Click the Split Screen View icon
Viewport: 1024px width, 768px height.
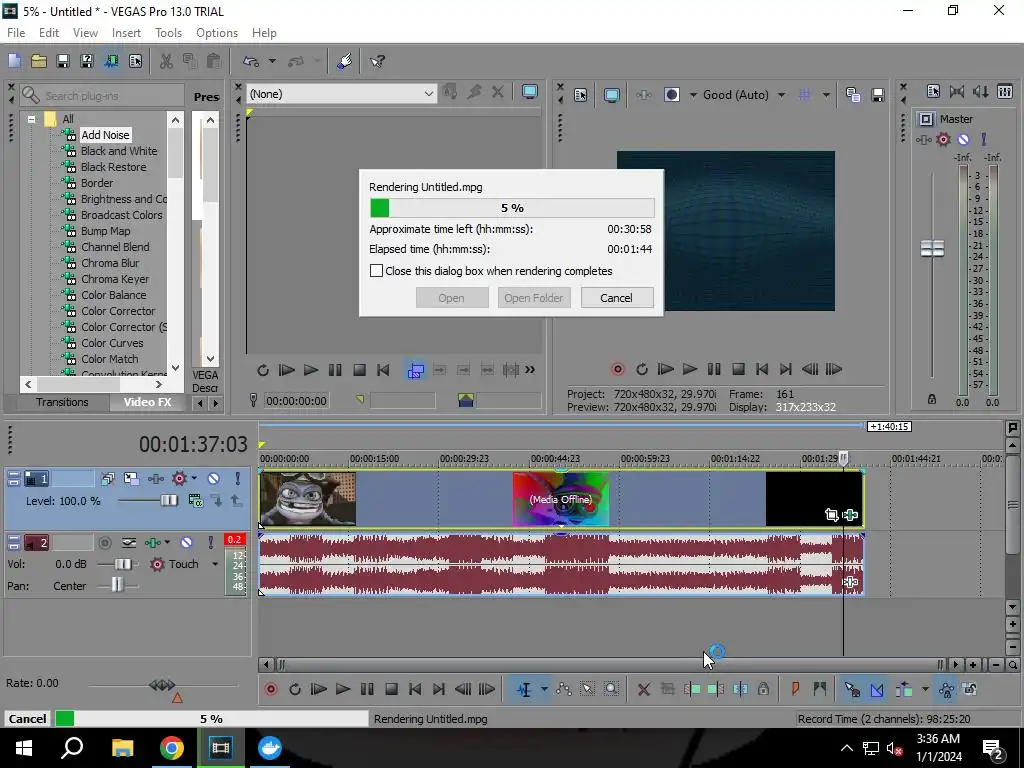(x=671, y=95)
